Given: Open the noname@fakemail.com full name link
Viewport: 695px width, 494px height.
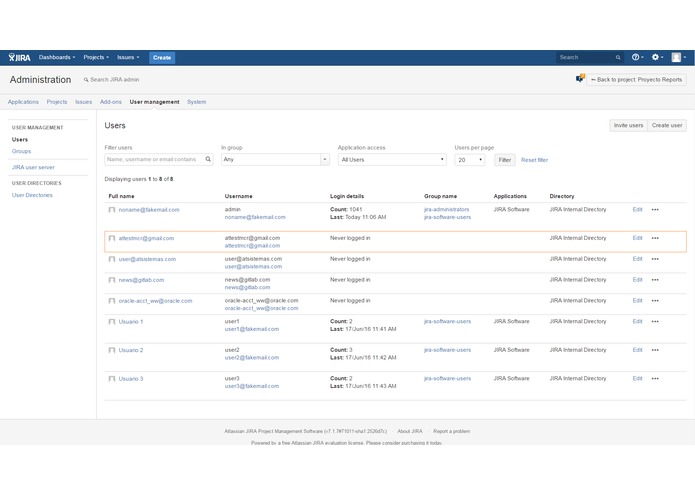Looking at the screenshot, I should 149,210.
